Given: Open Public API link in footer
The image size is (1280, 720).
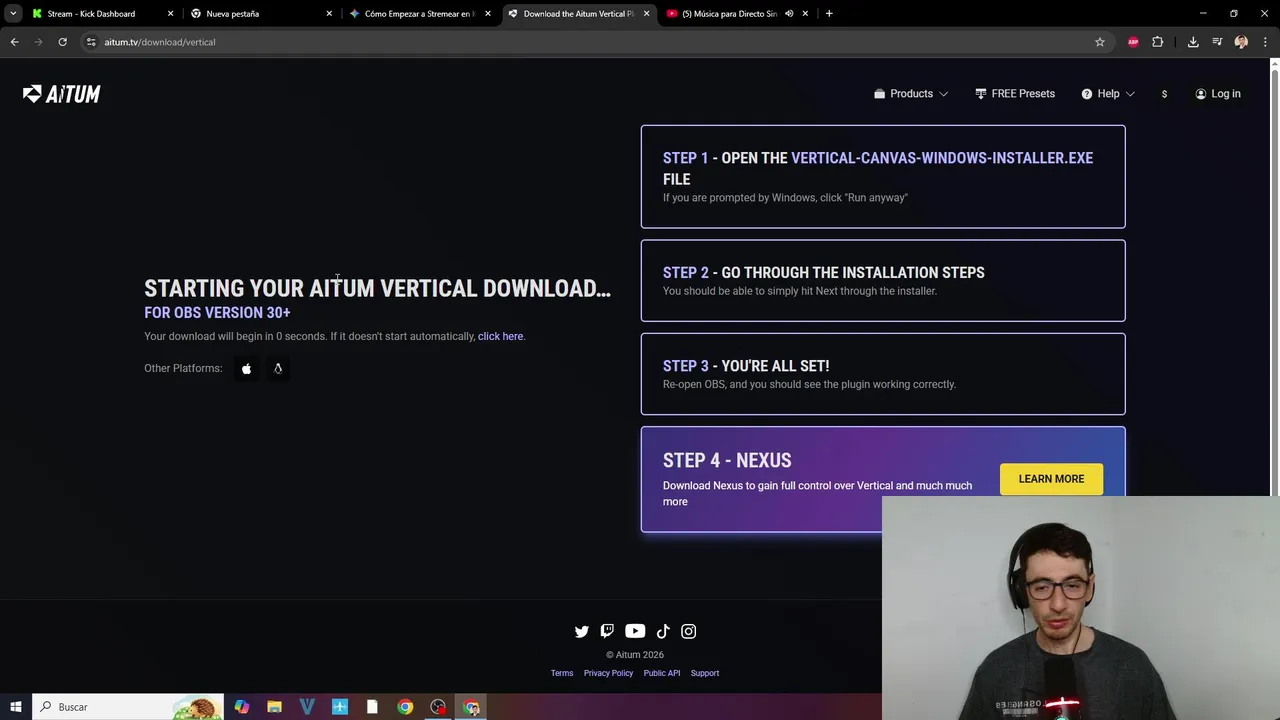Looking at the screenshot, I should tap(662, 673).
